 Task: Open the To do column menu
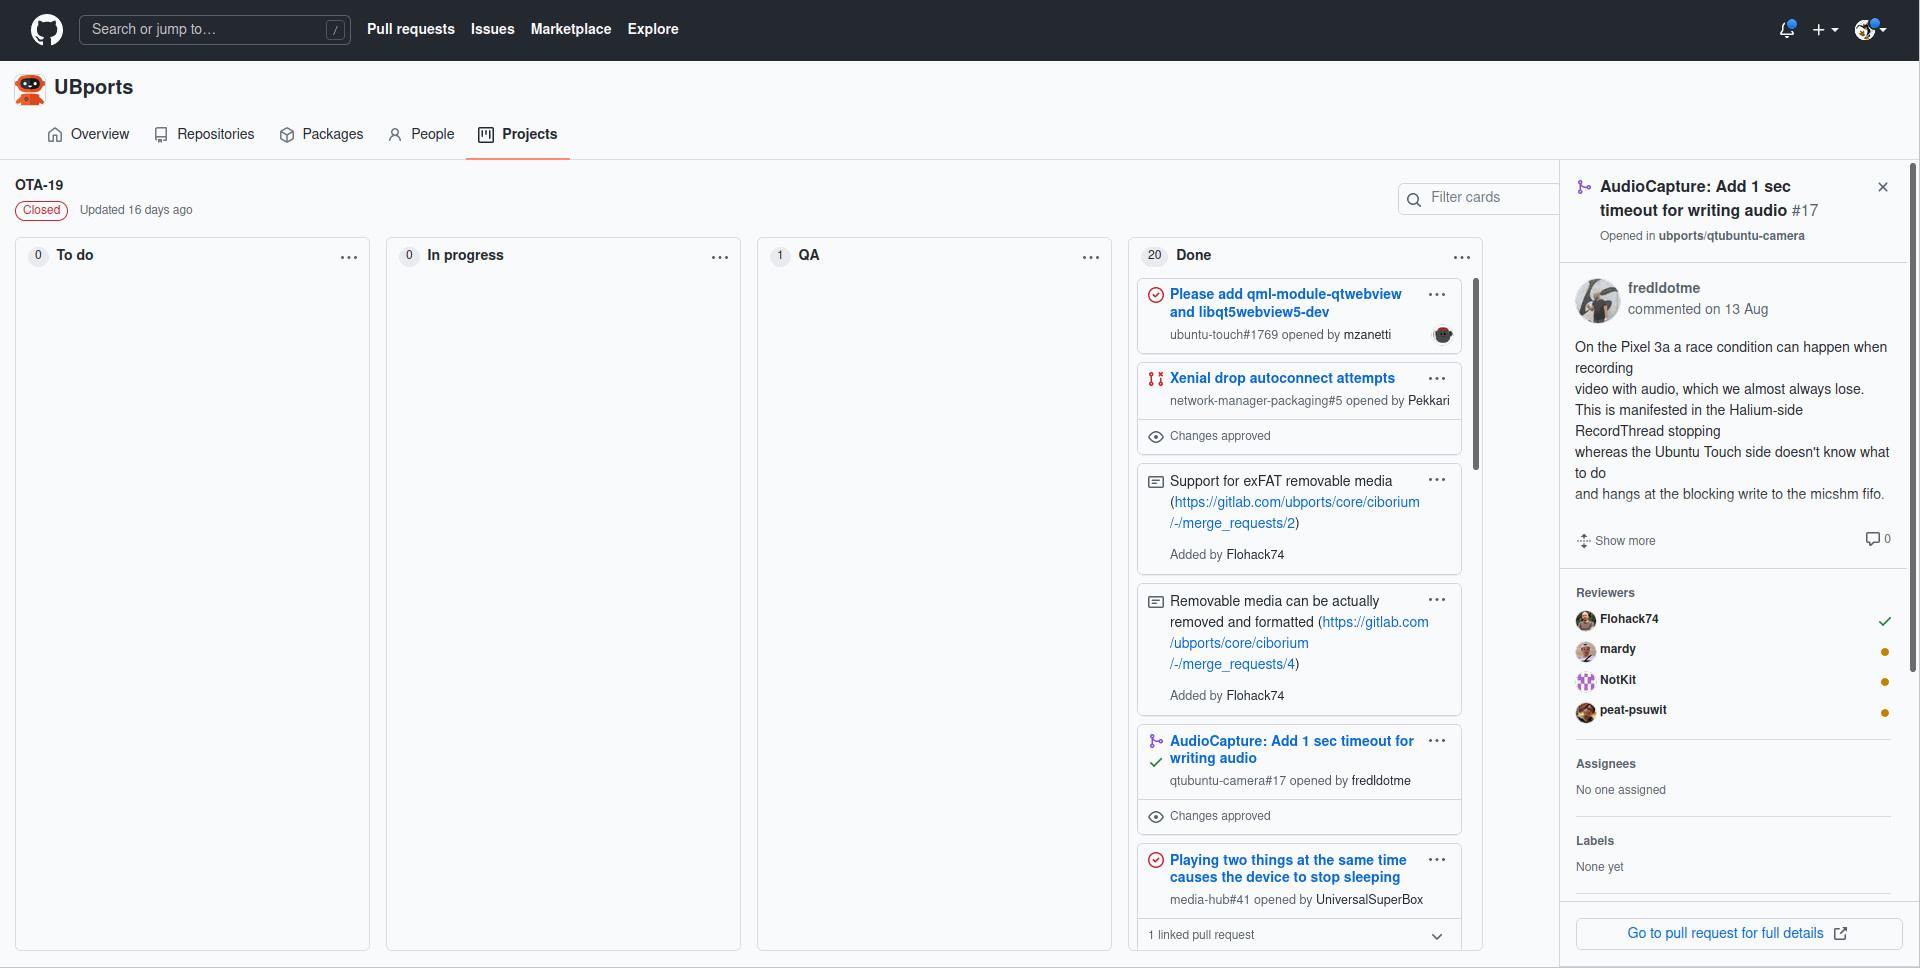click(x=349, y=257)
